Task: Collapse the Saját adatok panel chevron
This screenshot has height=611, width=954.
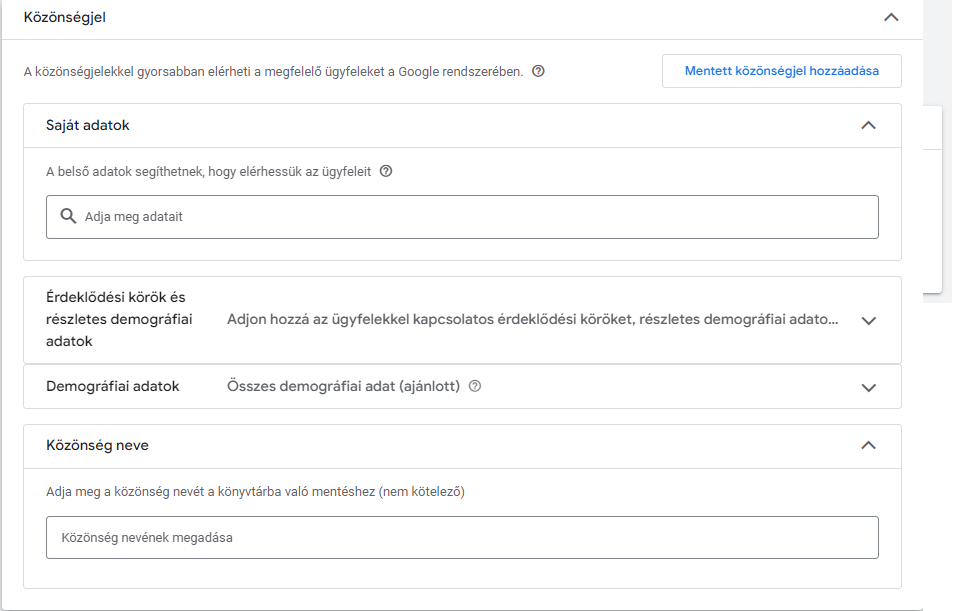Action: pos(868,126)
